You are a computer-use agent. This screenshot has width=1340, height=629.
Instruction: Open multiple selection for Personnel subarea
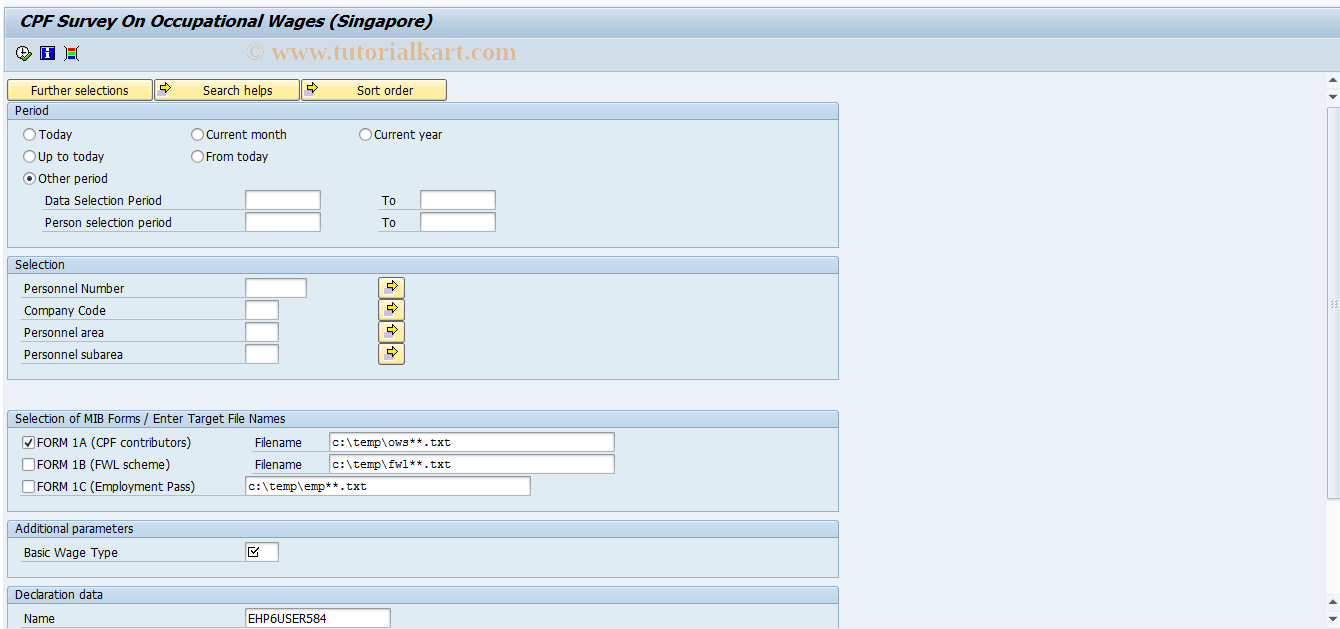coord(391,353)
